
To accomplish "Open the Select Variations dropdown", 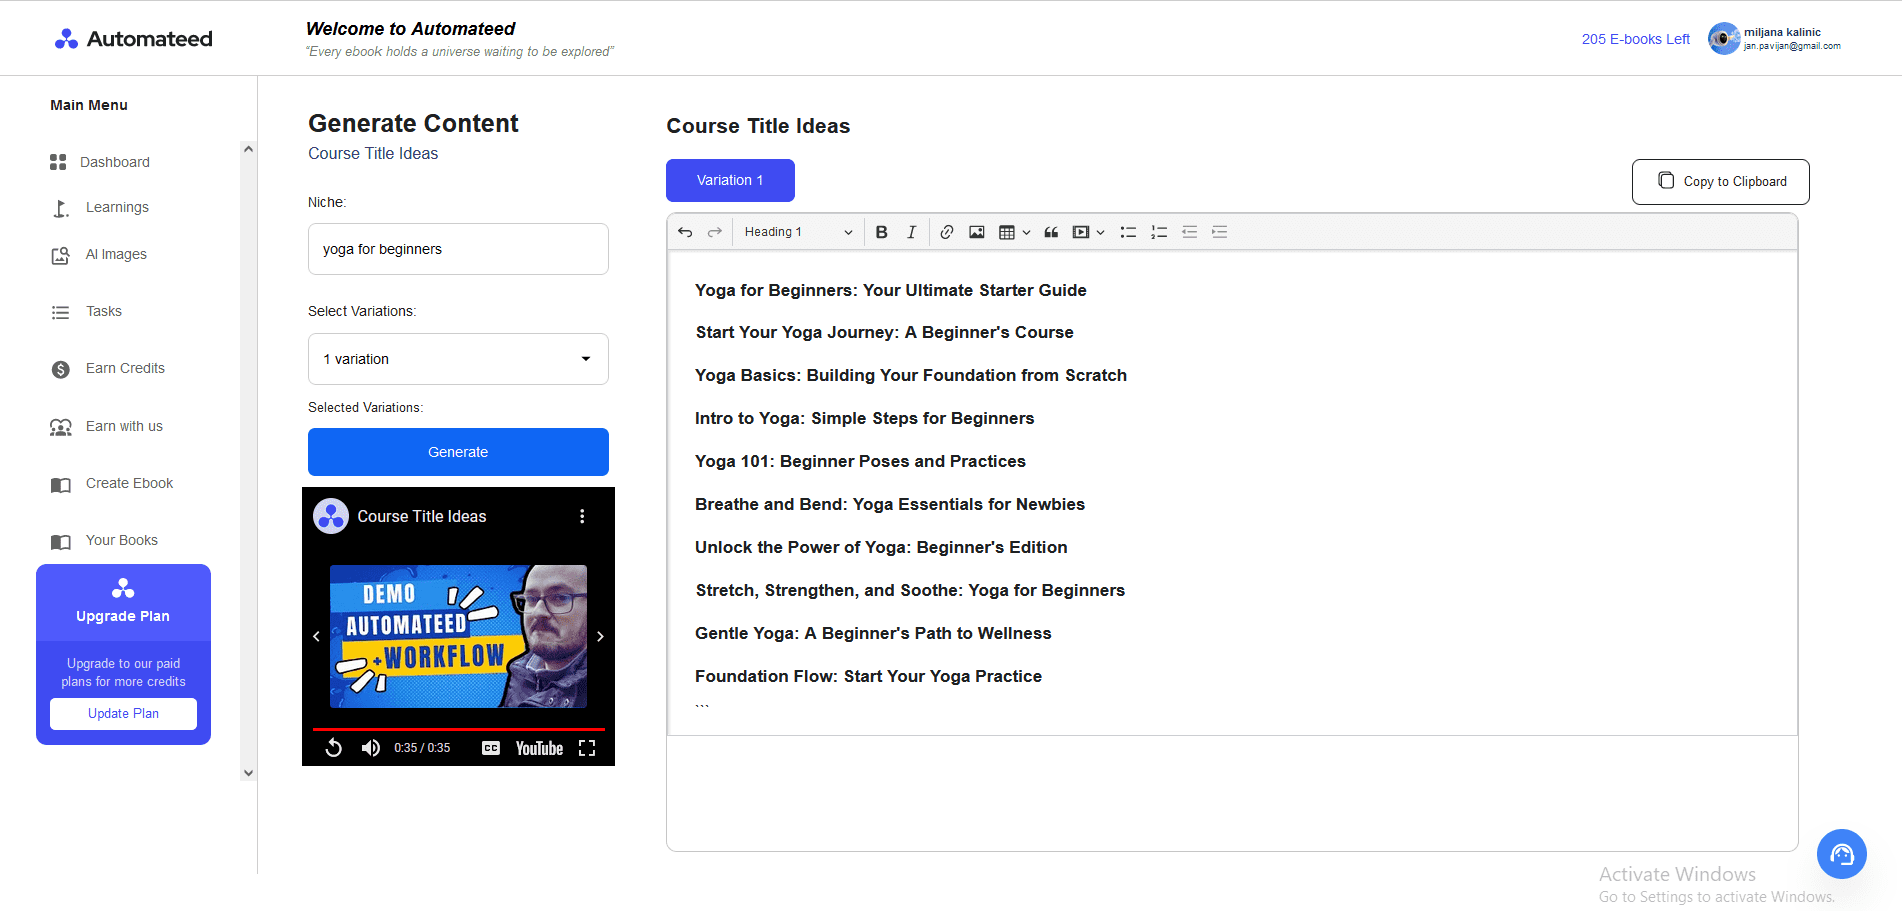I will coord(457,358).
